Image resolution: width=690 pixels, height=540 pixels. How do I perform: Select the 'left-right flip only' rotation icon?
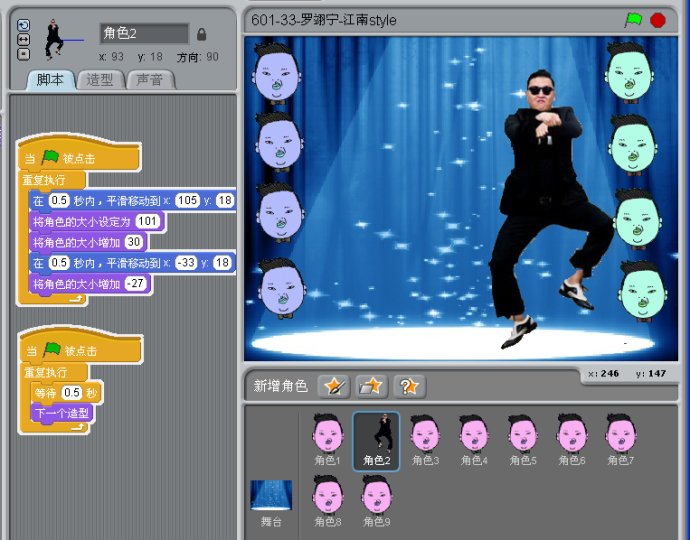(23, 40)
